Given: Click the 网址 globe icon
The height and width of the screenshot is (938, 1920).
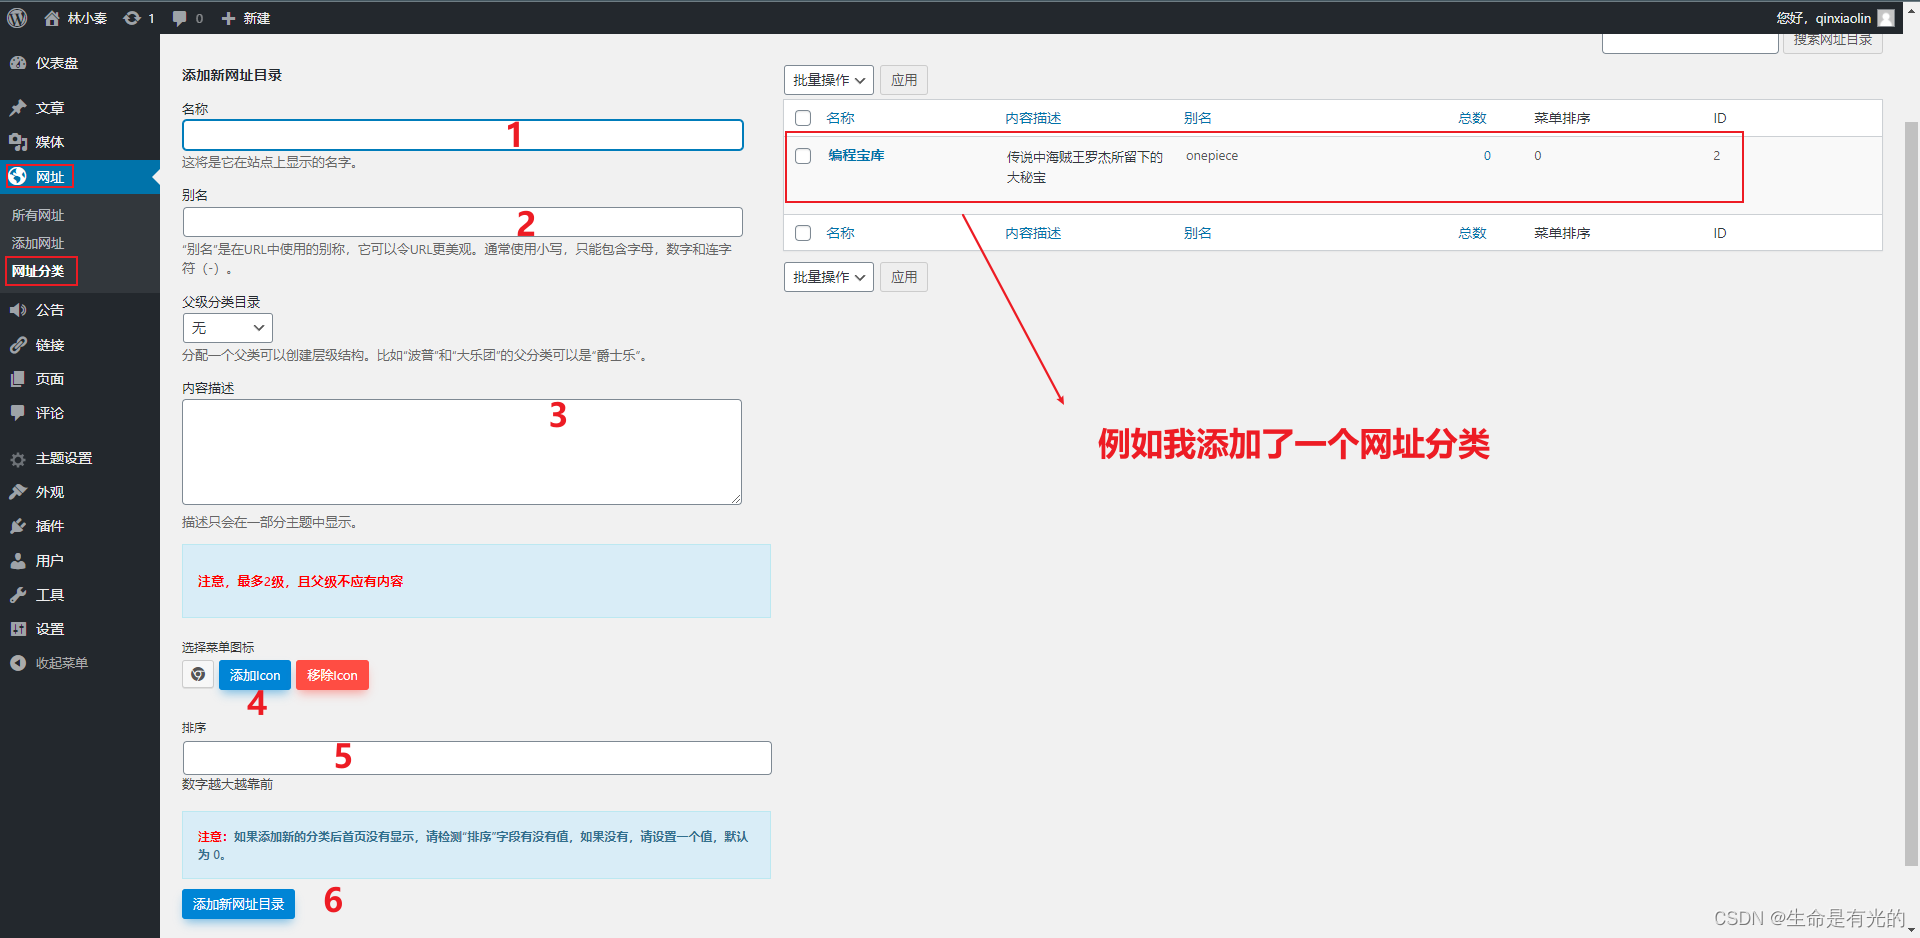Looking at the screenshot, I should point(18,177).
